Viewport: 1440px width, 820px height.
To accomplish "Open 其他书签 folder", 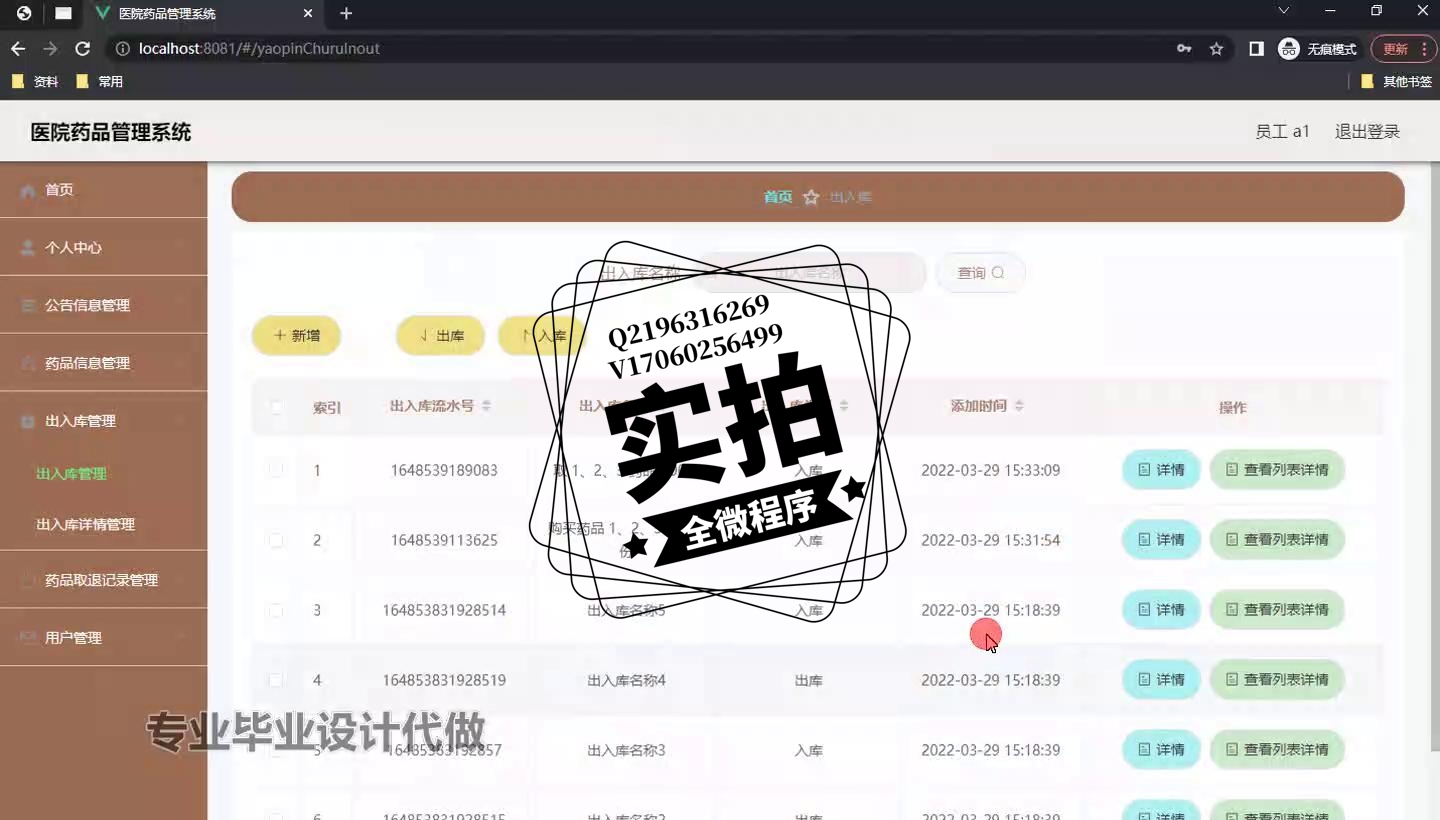I will [x=1397, y=81].
